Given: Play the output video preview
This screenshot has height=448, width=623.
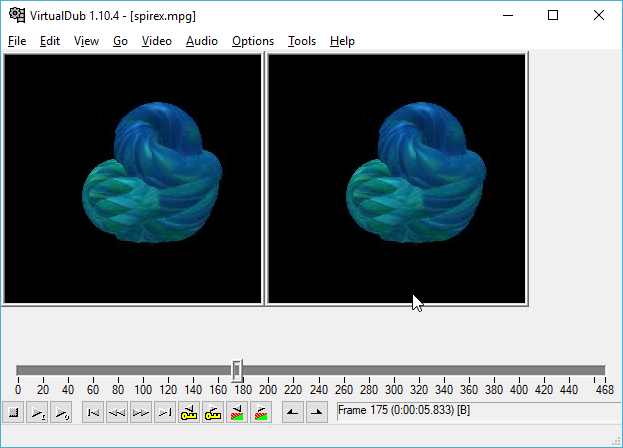Looking at the screenshot, I should (61, 412).
